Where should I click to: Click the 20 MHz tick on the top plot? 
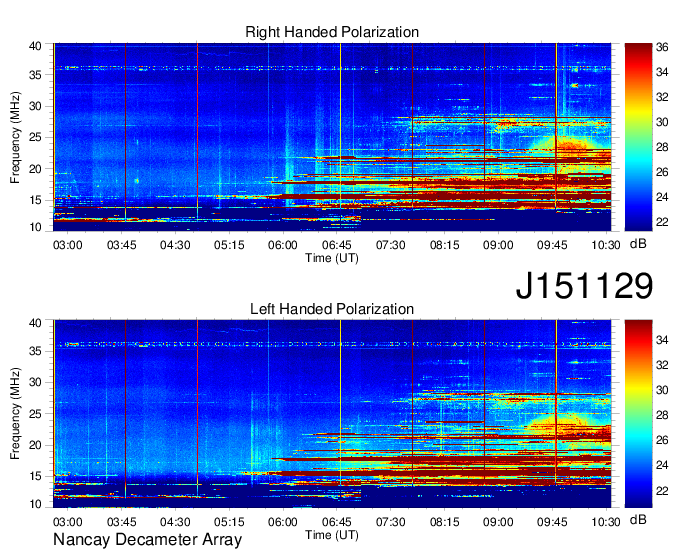[x=35, y=169]
